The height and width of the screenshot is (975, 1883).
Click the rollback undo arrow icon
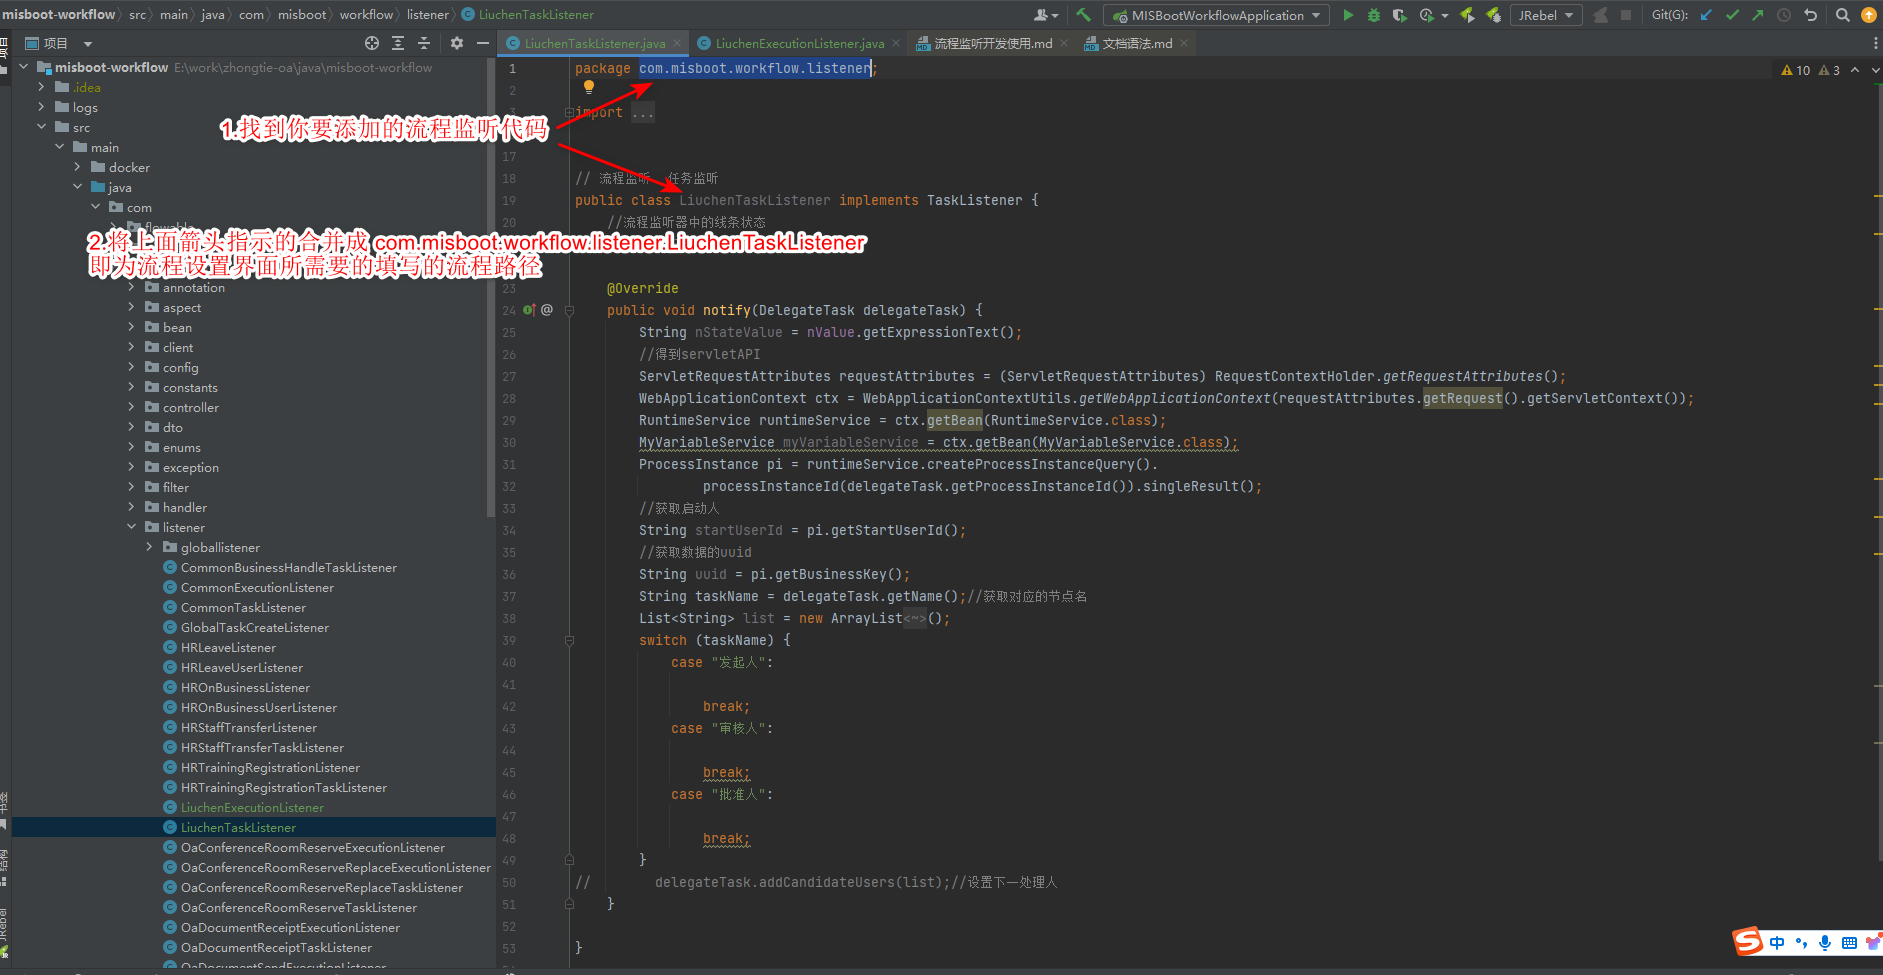[x=1810, y=15]
